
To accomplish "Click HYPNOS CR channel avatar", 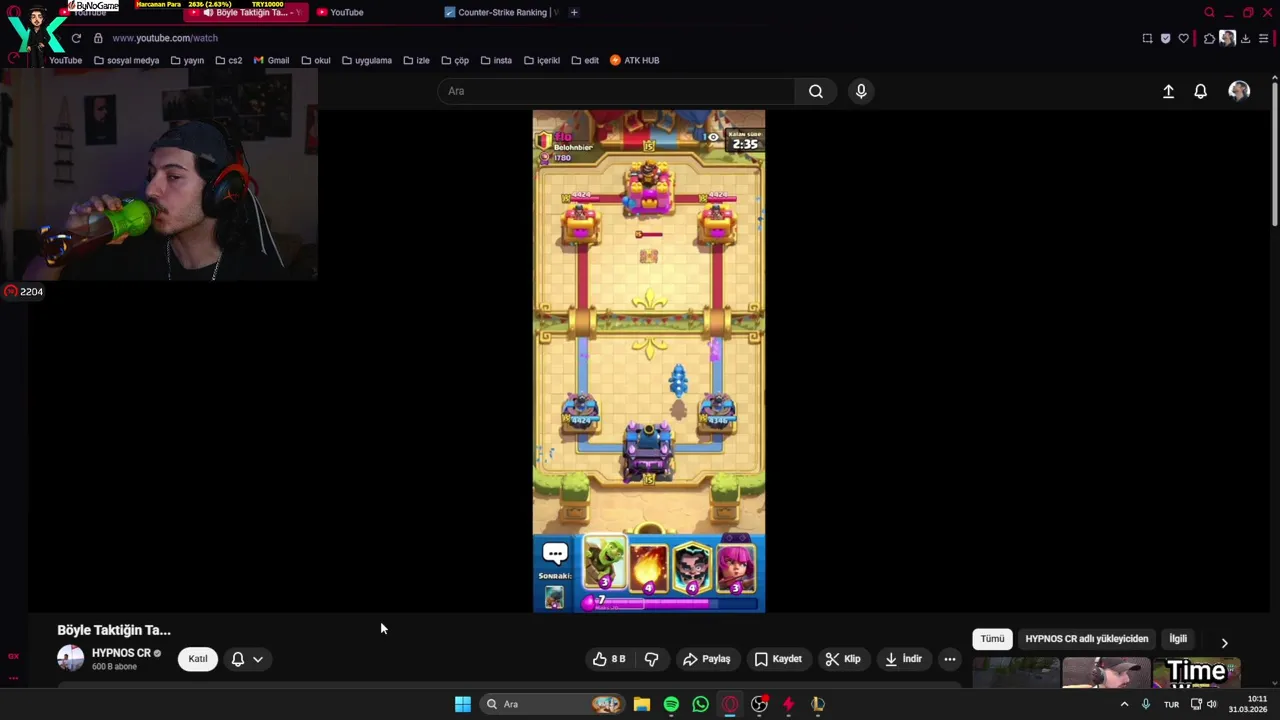I will point(71,658).
